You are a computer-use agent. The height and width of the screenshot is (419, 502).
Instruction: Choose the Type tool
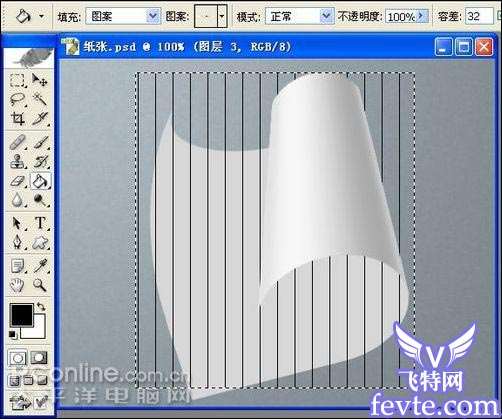point(40,223)
